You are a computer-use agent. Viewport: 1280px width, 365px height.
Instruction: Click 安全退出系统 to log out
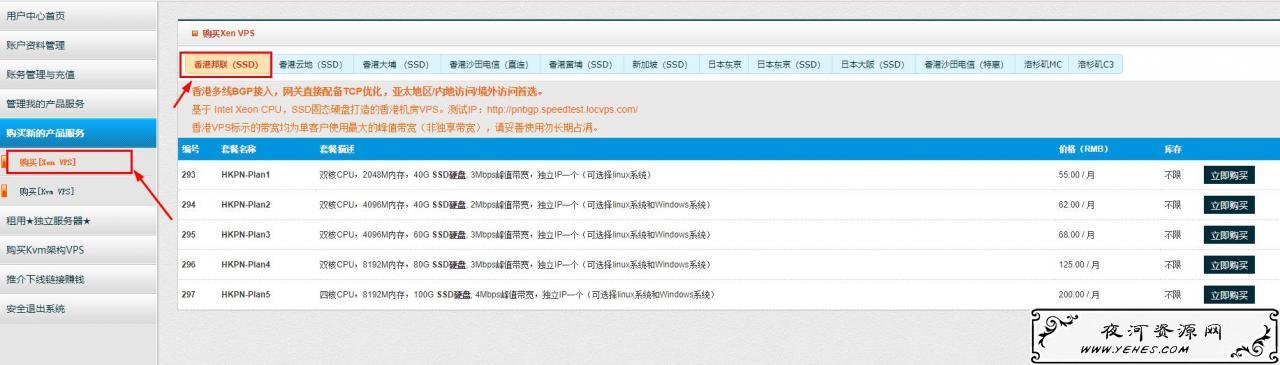click(x=78, y=308)
